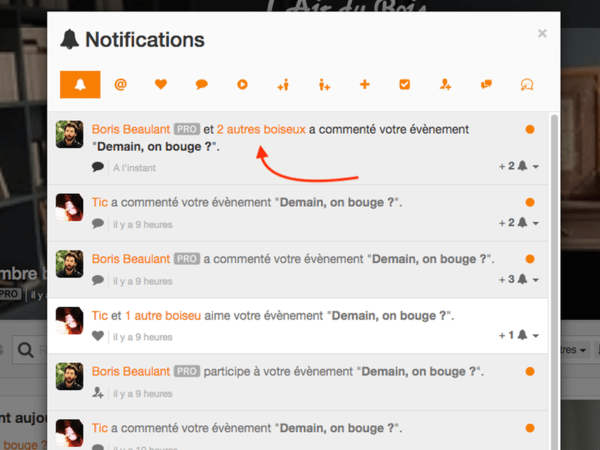This screenshot has height=450, width=600.
Task: Filter notifications by plus sign icon
Action: pyautogui.click(x=365, y=84)
